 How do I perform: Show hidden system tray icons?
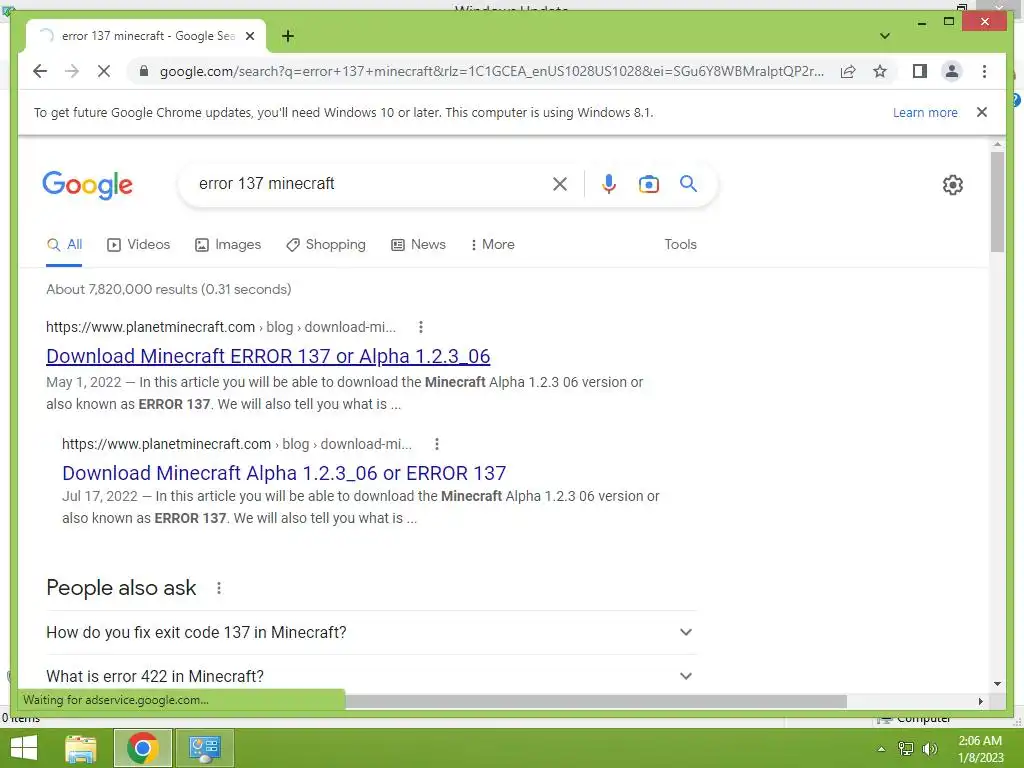pyautogui.click(x=882, y=749)
